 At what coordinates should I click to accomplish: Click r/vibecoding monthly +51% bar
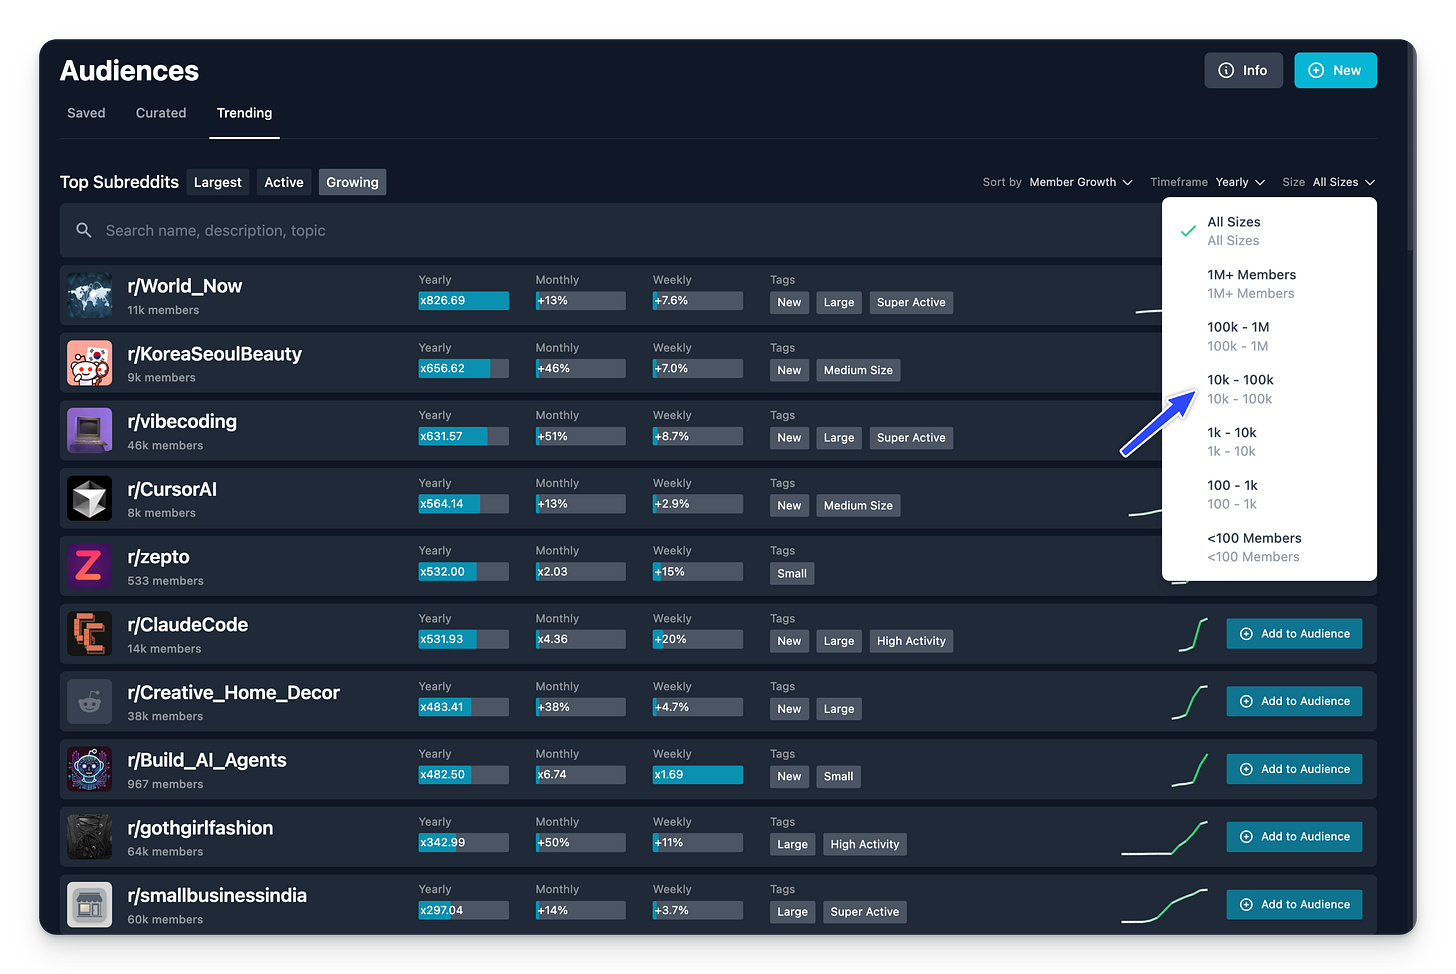pyautogui.click(x=580, y=436)
